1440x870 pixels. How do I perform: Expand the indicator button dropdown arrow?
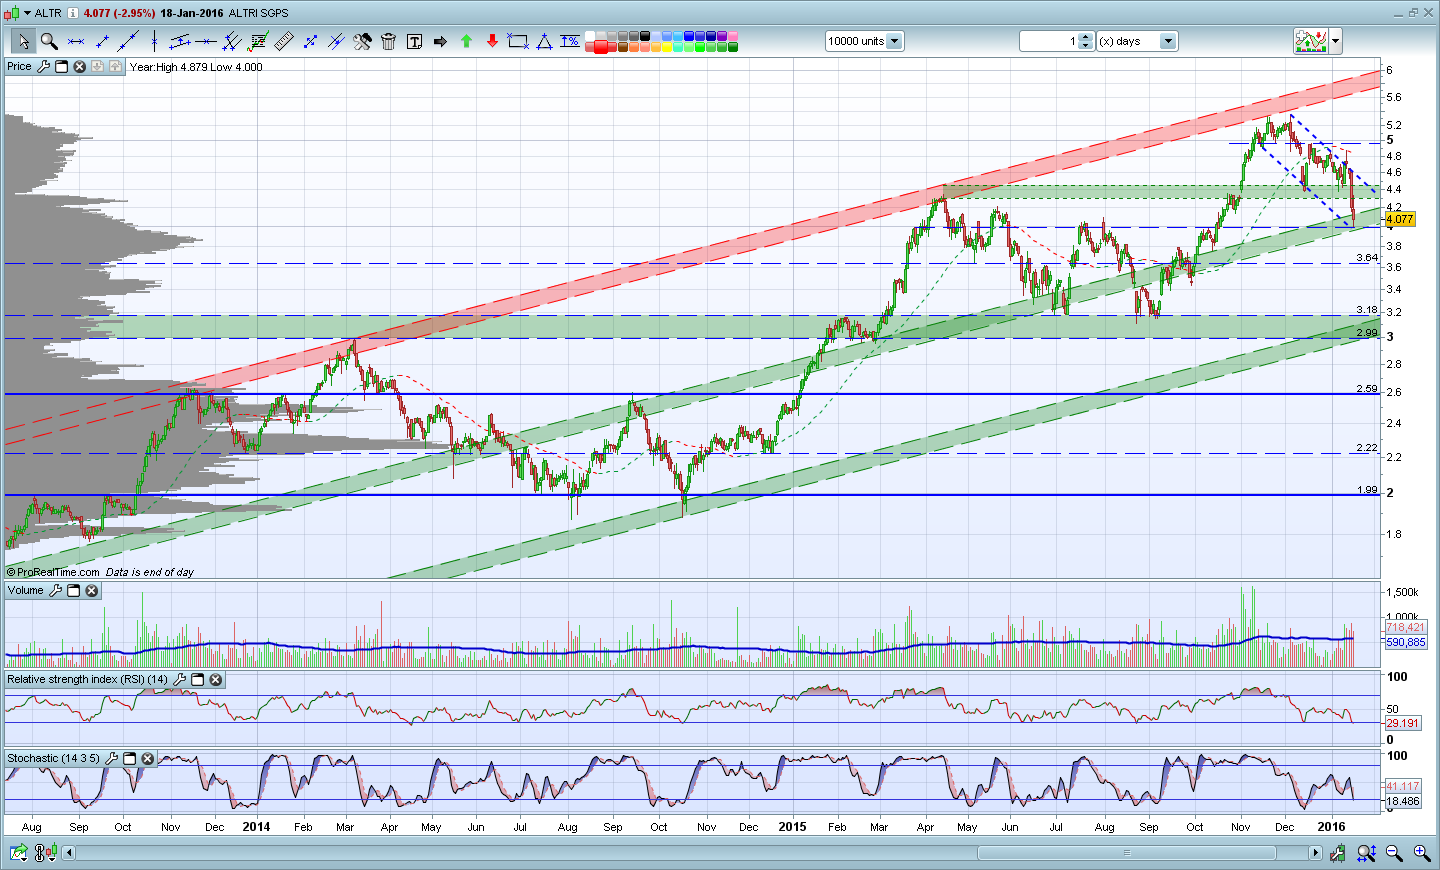[x=1336, y=41]
